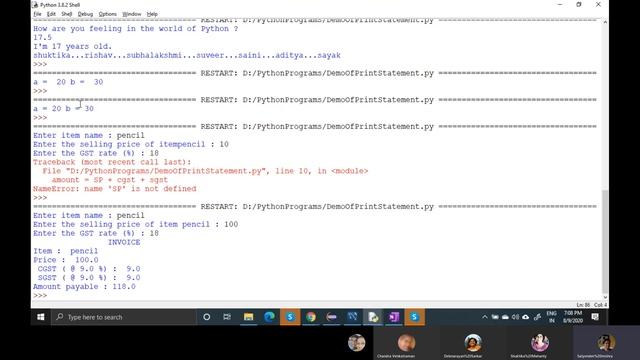Open the Options menu
Screen dimensions: 640x360
(108, 14)
